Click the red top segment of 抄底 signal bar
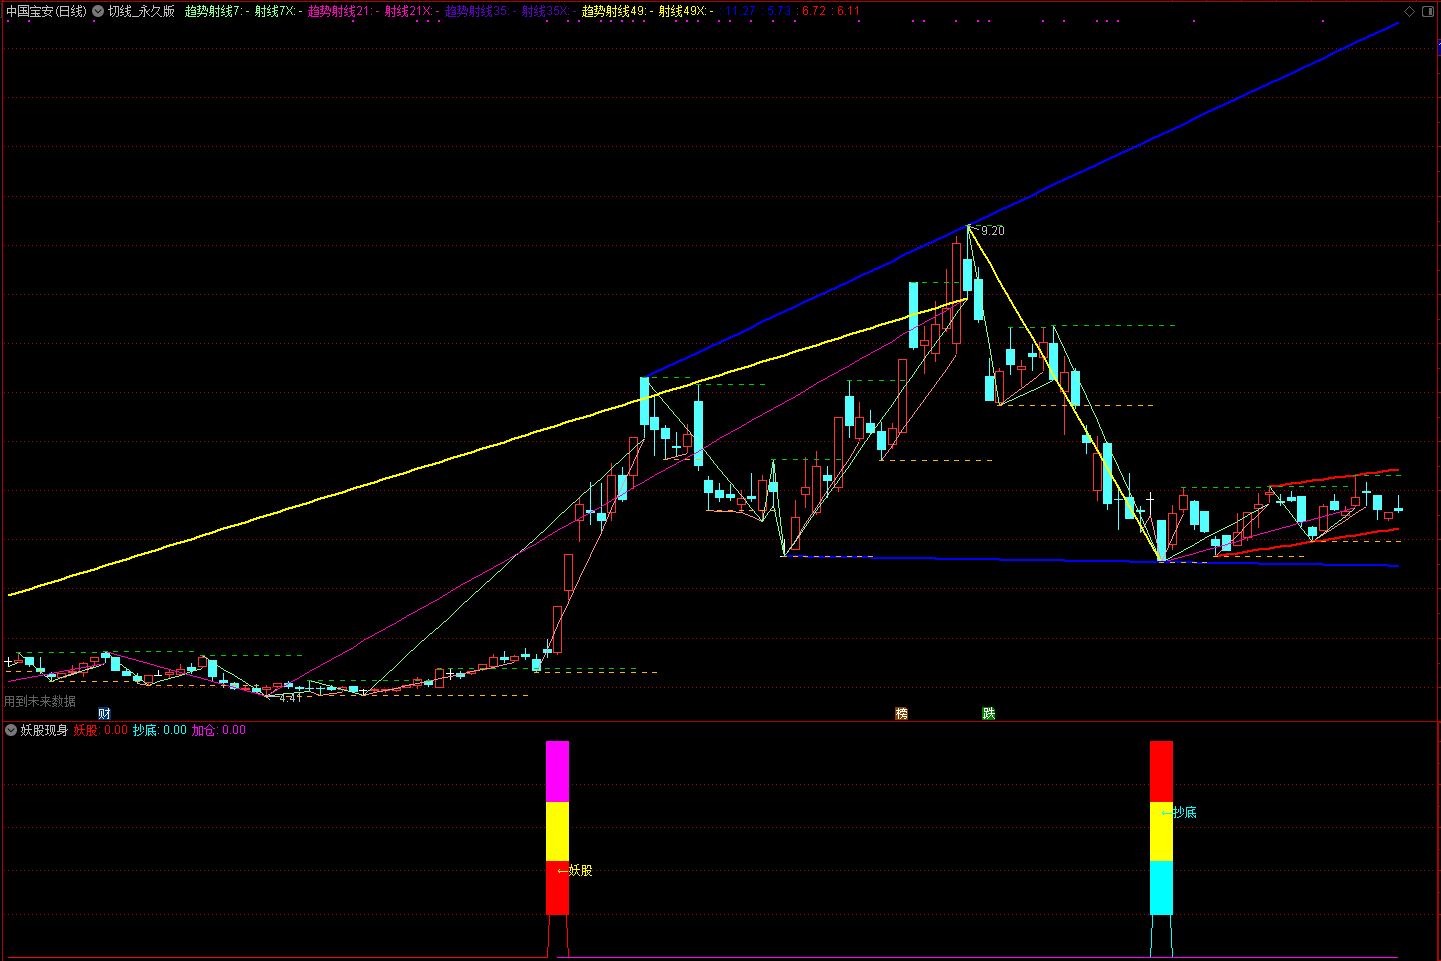 1161,771
